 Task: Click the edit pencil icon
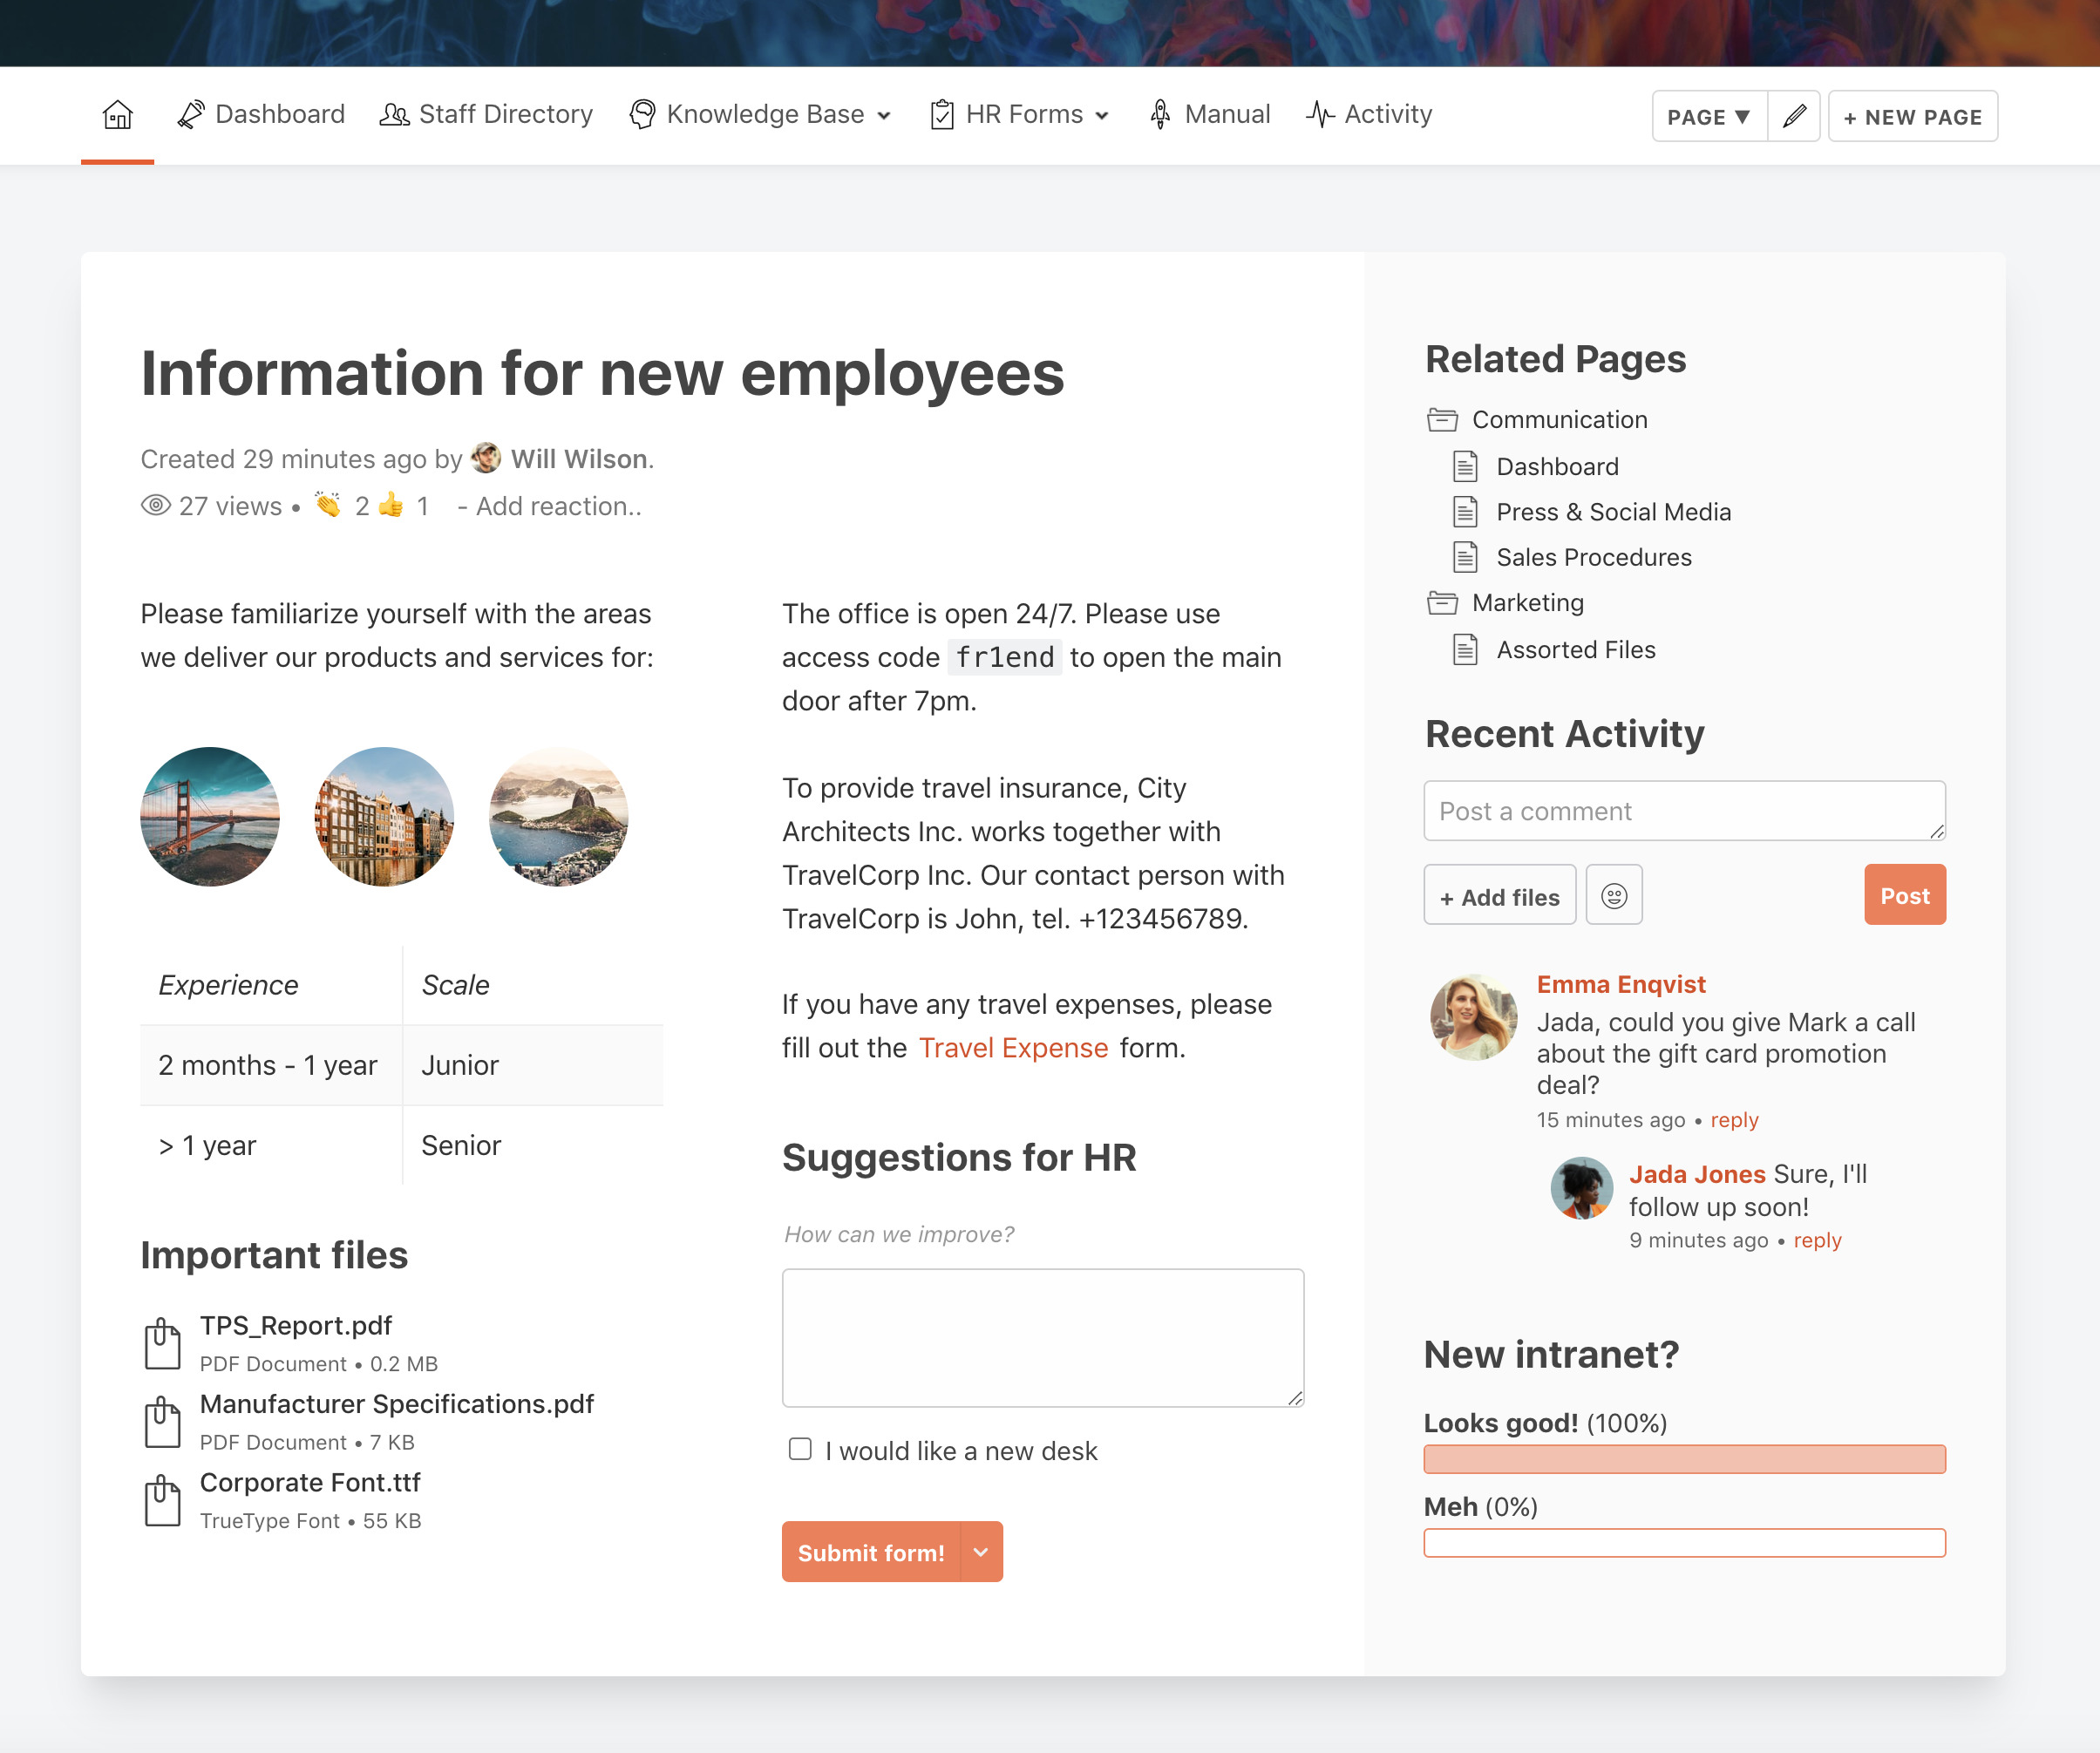pos(1793,117)
